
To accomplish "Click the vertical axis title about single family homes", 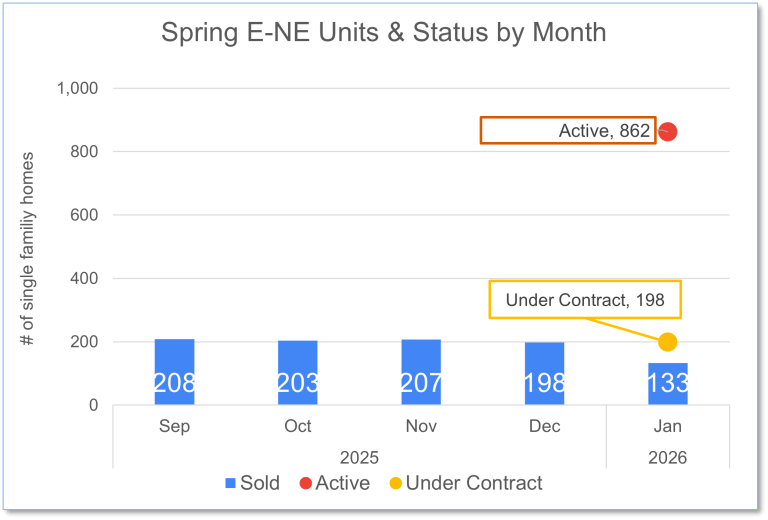I will 28,250.
